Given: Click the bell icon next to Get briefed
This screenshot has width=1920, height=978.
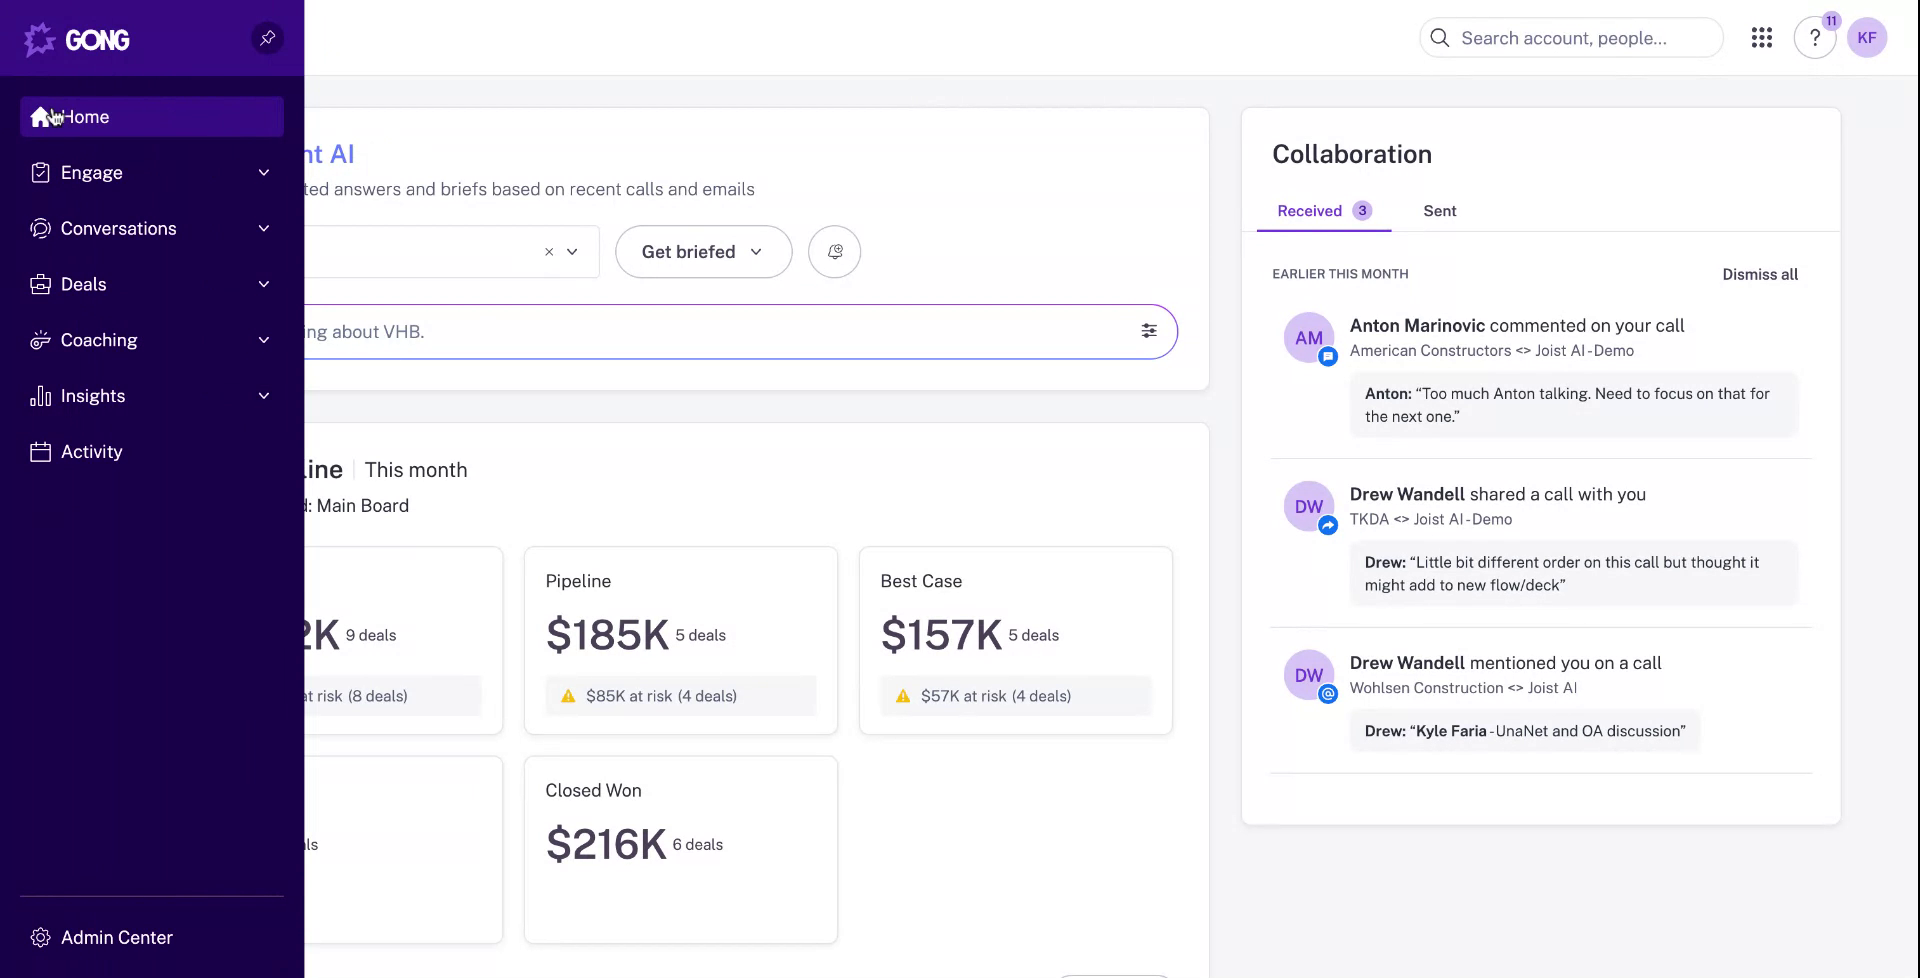Looking at the screenshot, I should pyautogui.click(x=835, y=251).
